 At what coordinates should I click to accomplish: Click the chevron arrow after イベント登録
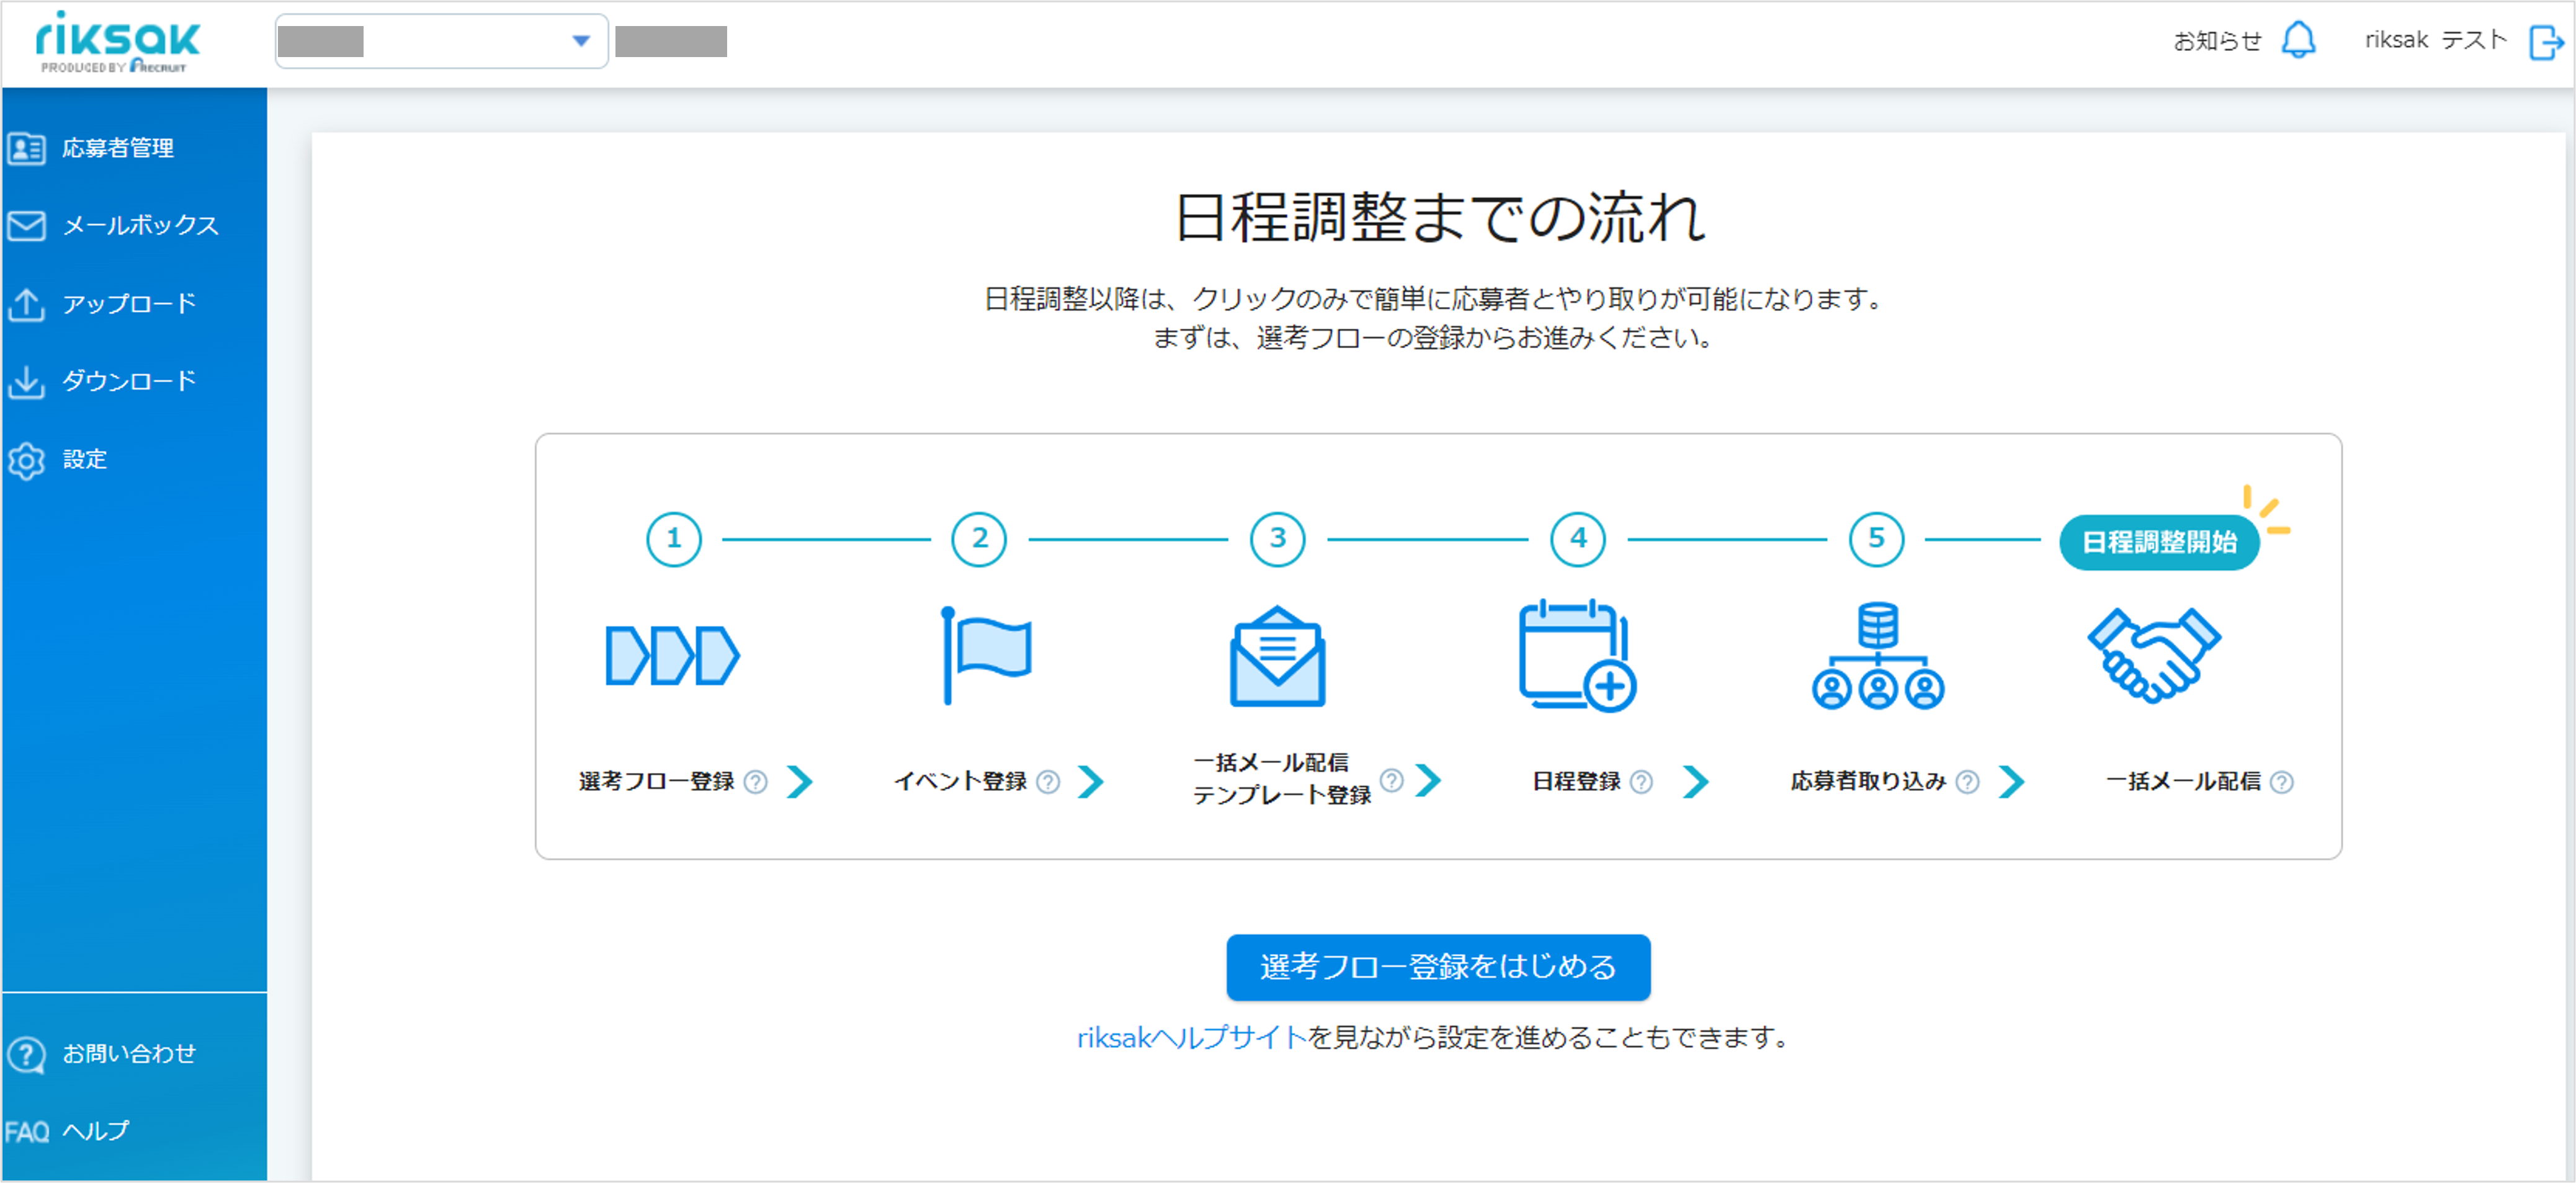click(x=1091, y=782)
